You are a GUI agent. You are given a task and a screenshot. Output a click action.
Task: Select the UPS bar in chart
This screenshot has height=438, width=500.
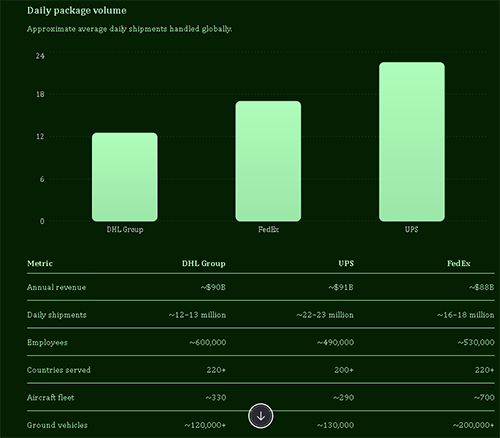(412, 142)
